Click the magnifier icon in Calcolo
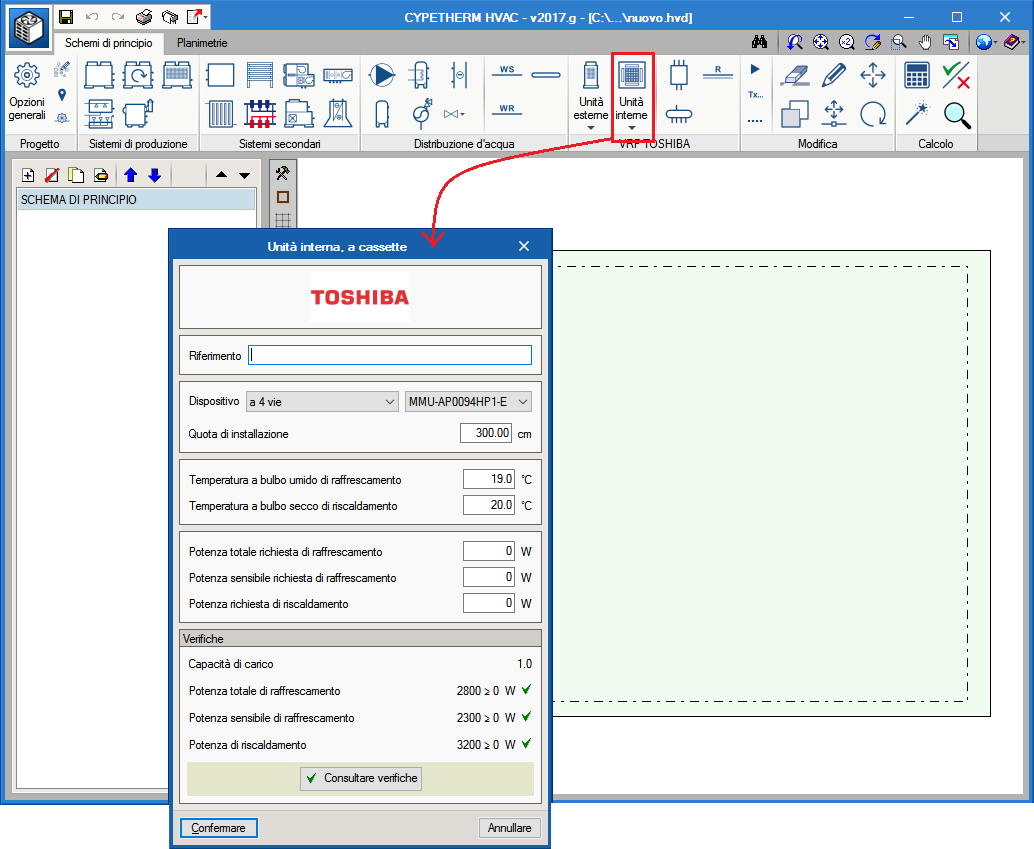The height and width of the screenshot is (849, 1034). 956,114
